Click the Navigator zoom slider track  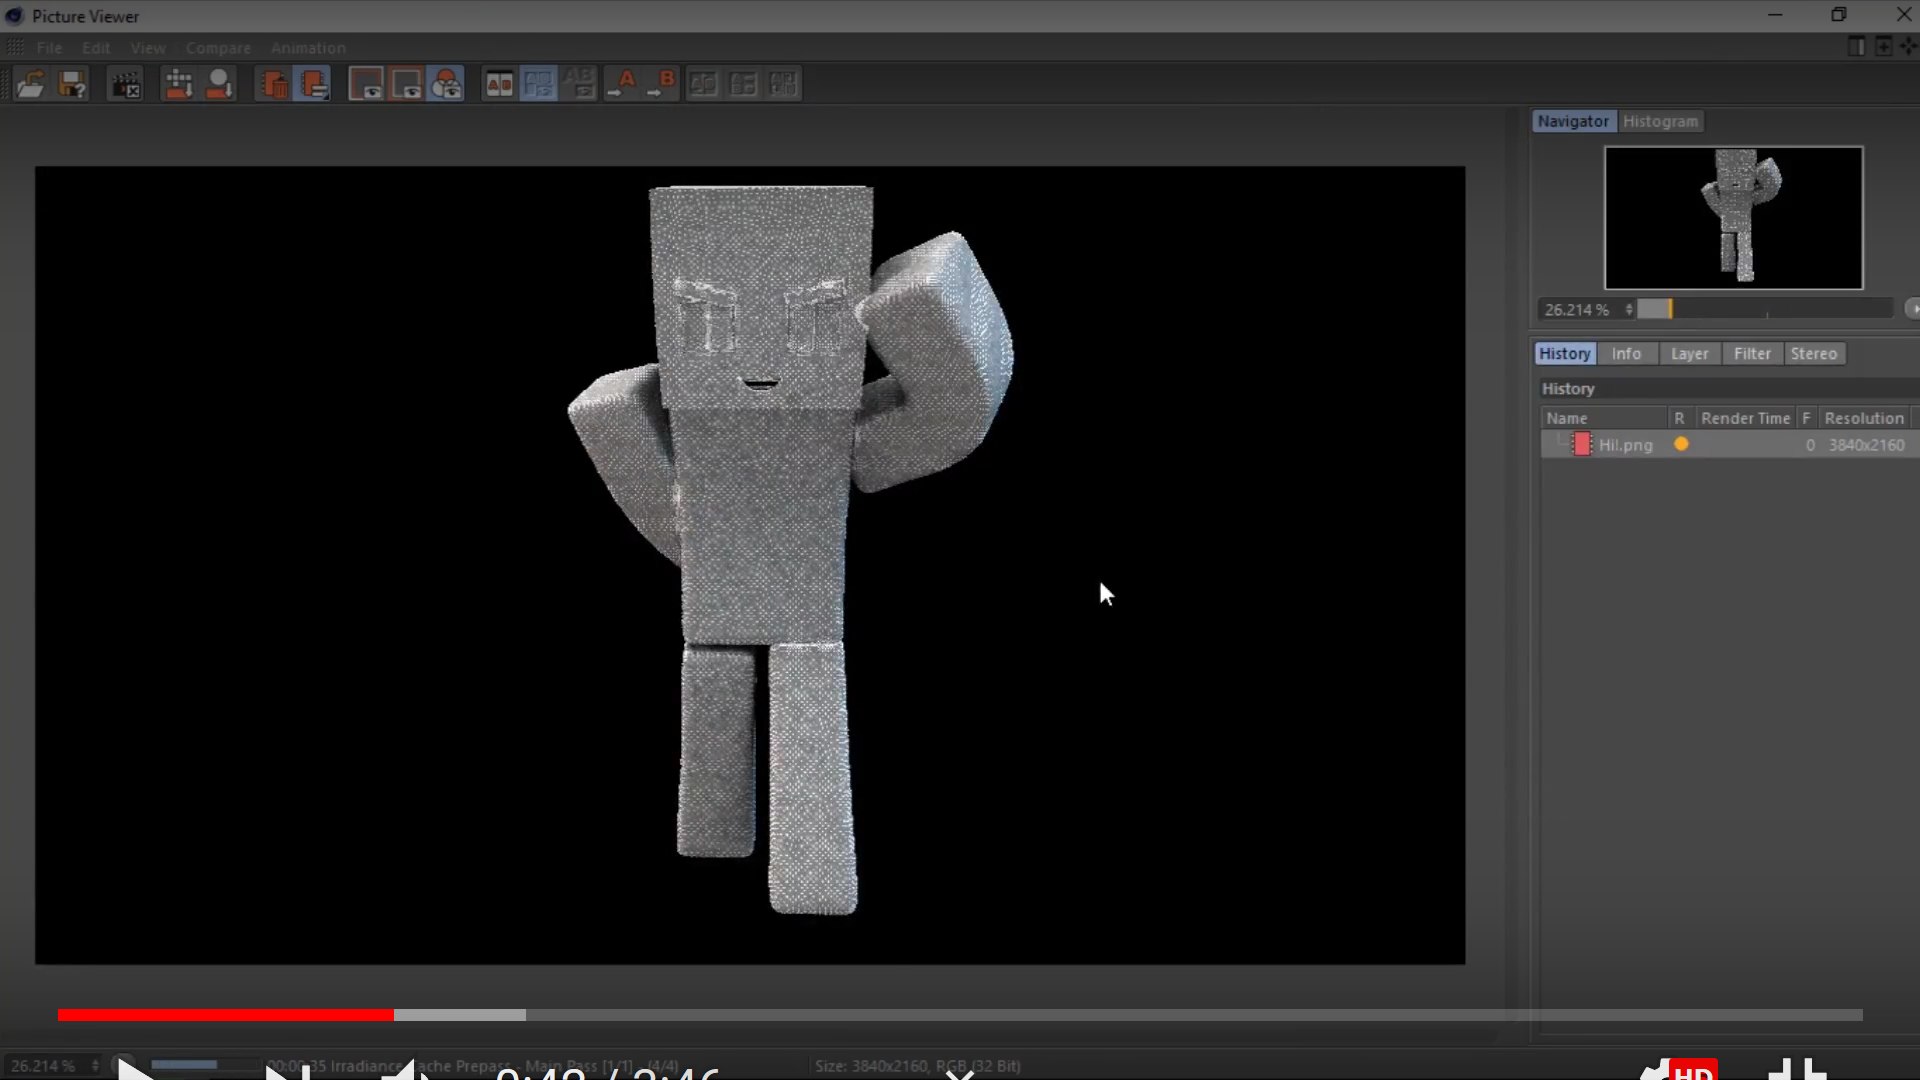pyautogui.click(x=1765, y=310)
